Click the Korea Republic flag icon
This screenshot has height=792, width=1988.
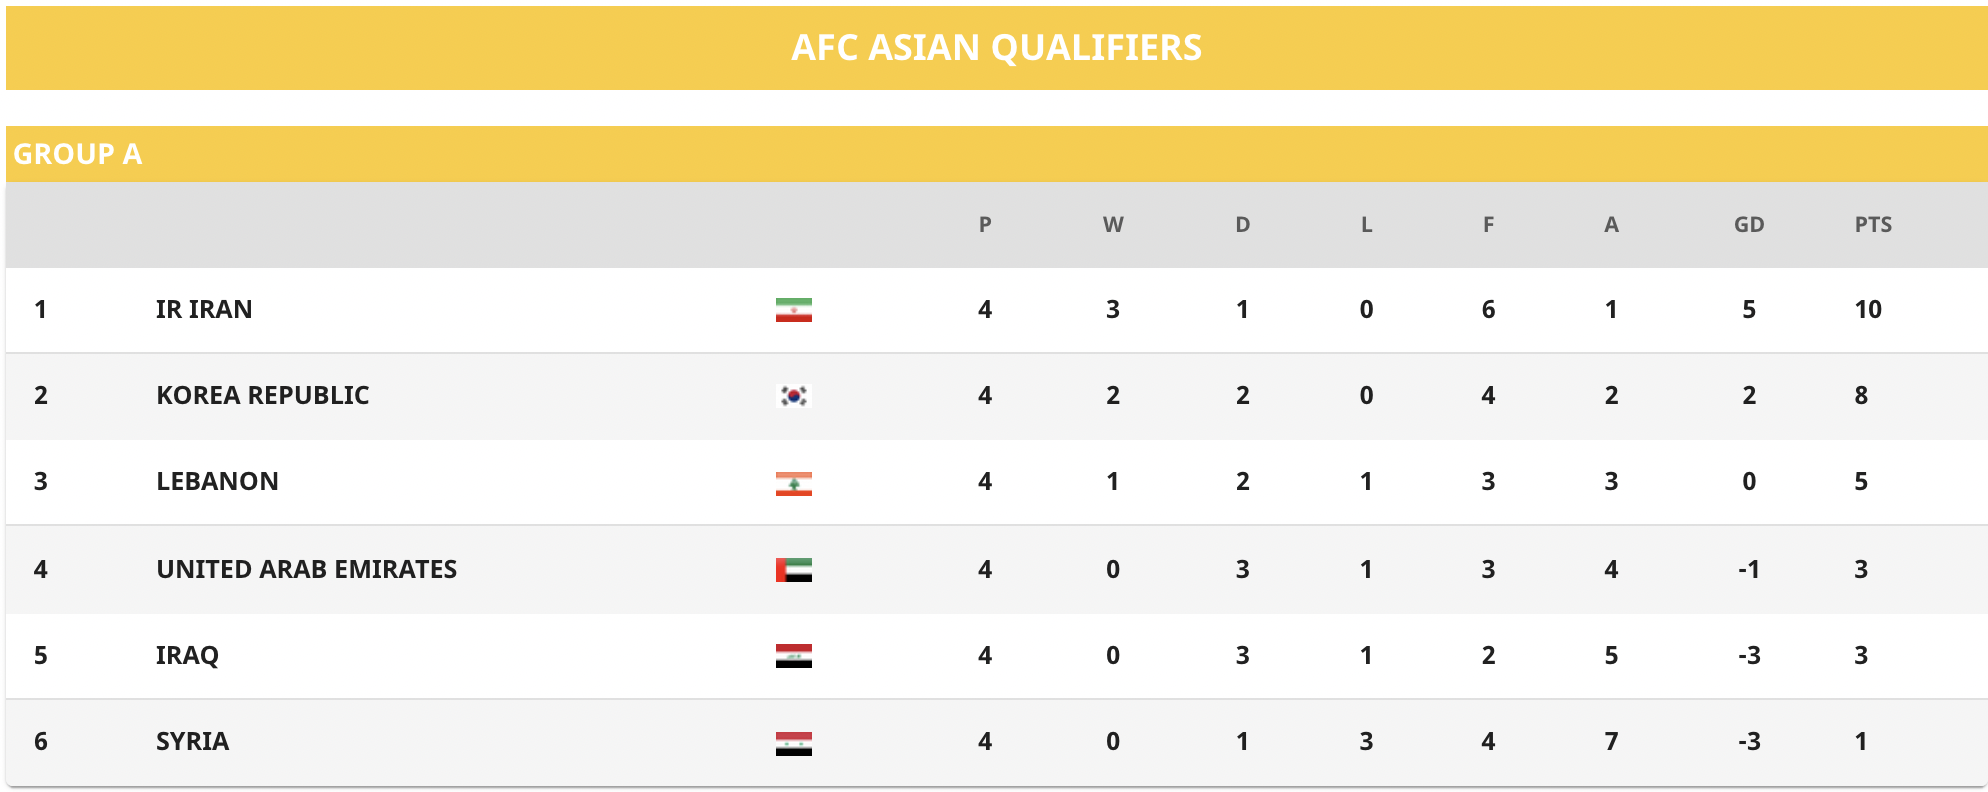(x=794, y=396)
